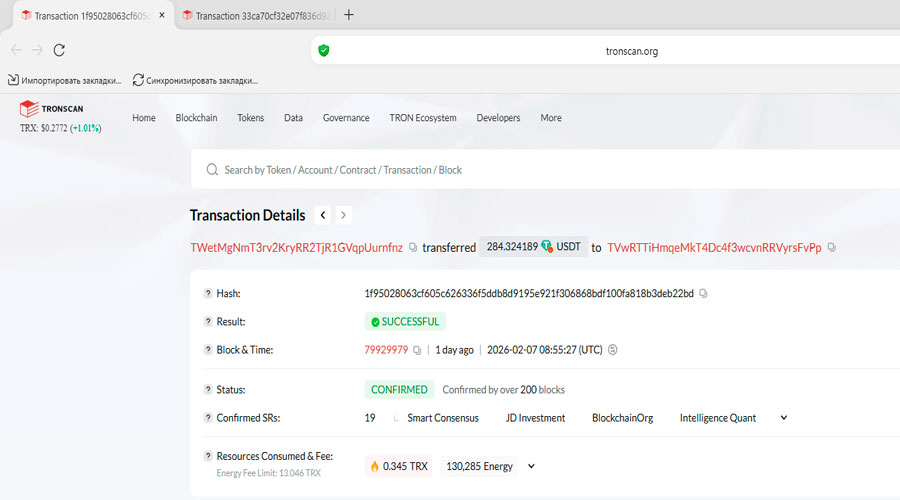
Task: Click the 2026-02-07 08:55:27 (UTC) timestamp
Action: click(545, 350)
